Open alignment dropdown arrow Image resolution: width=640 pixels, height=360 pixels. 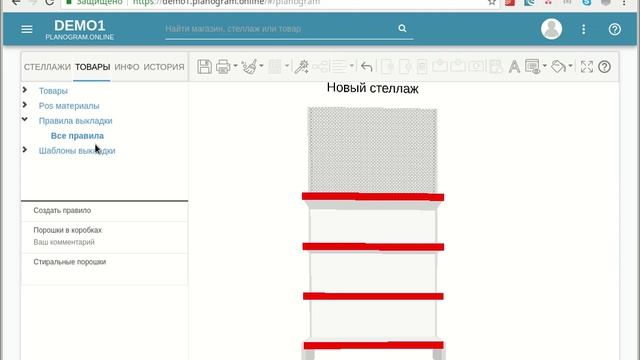click(x=351, y=66)
